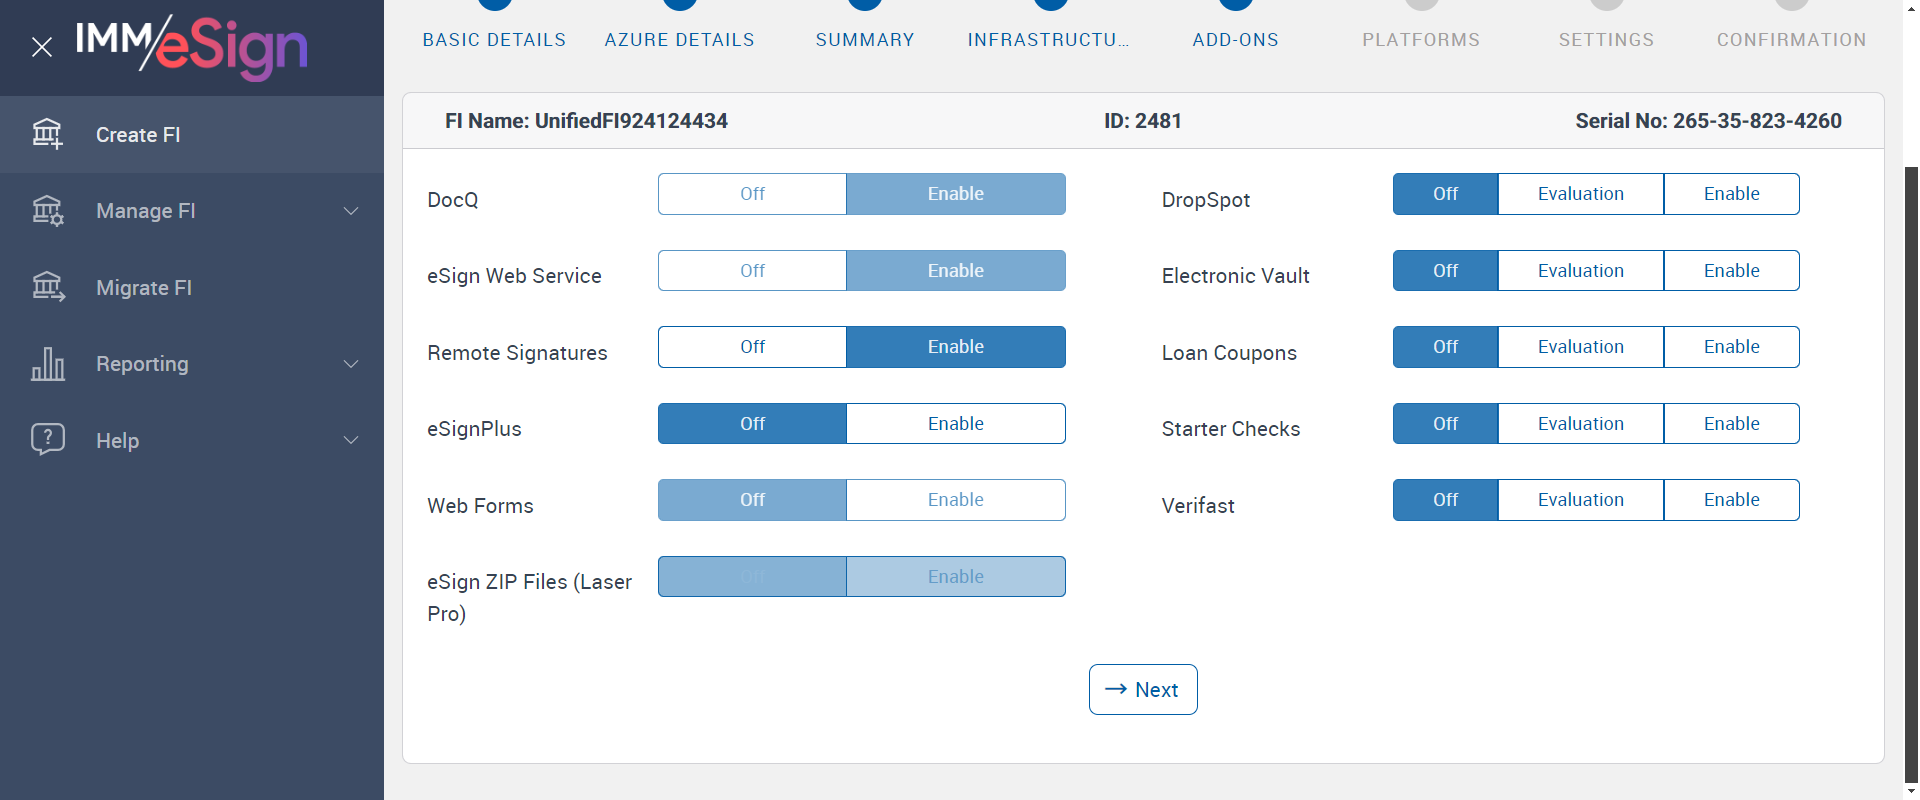Click the ID: 2481 text
The image size is (1920, 800).
click(x=1143, y=121)
